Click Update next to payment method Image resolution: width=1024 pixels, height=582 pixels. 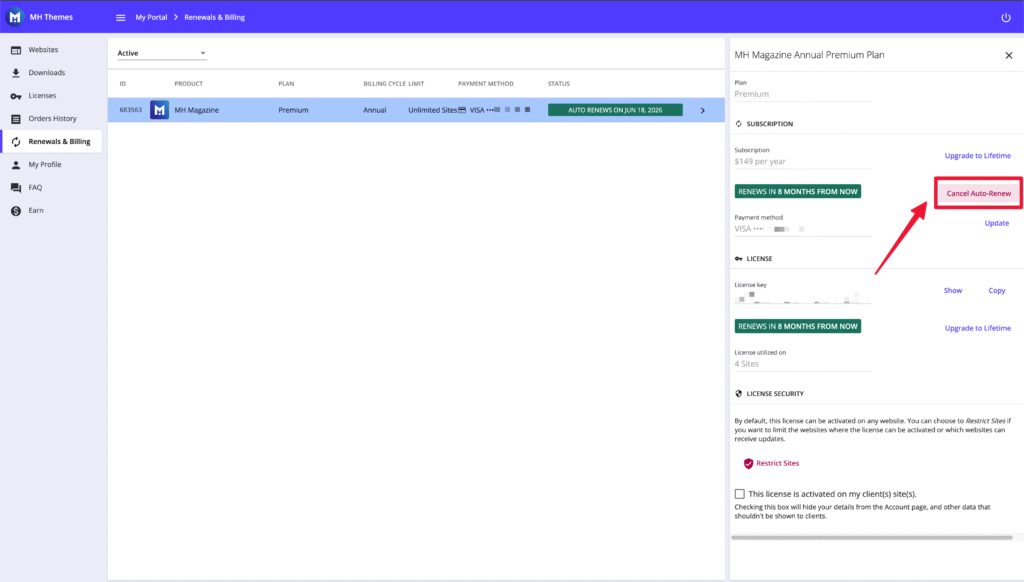996,223
